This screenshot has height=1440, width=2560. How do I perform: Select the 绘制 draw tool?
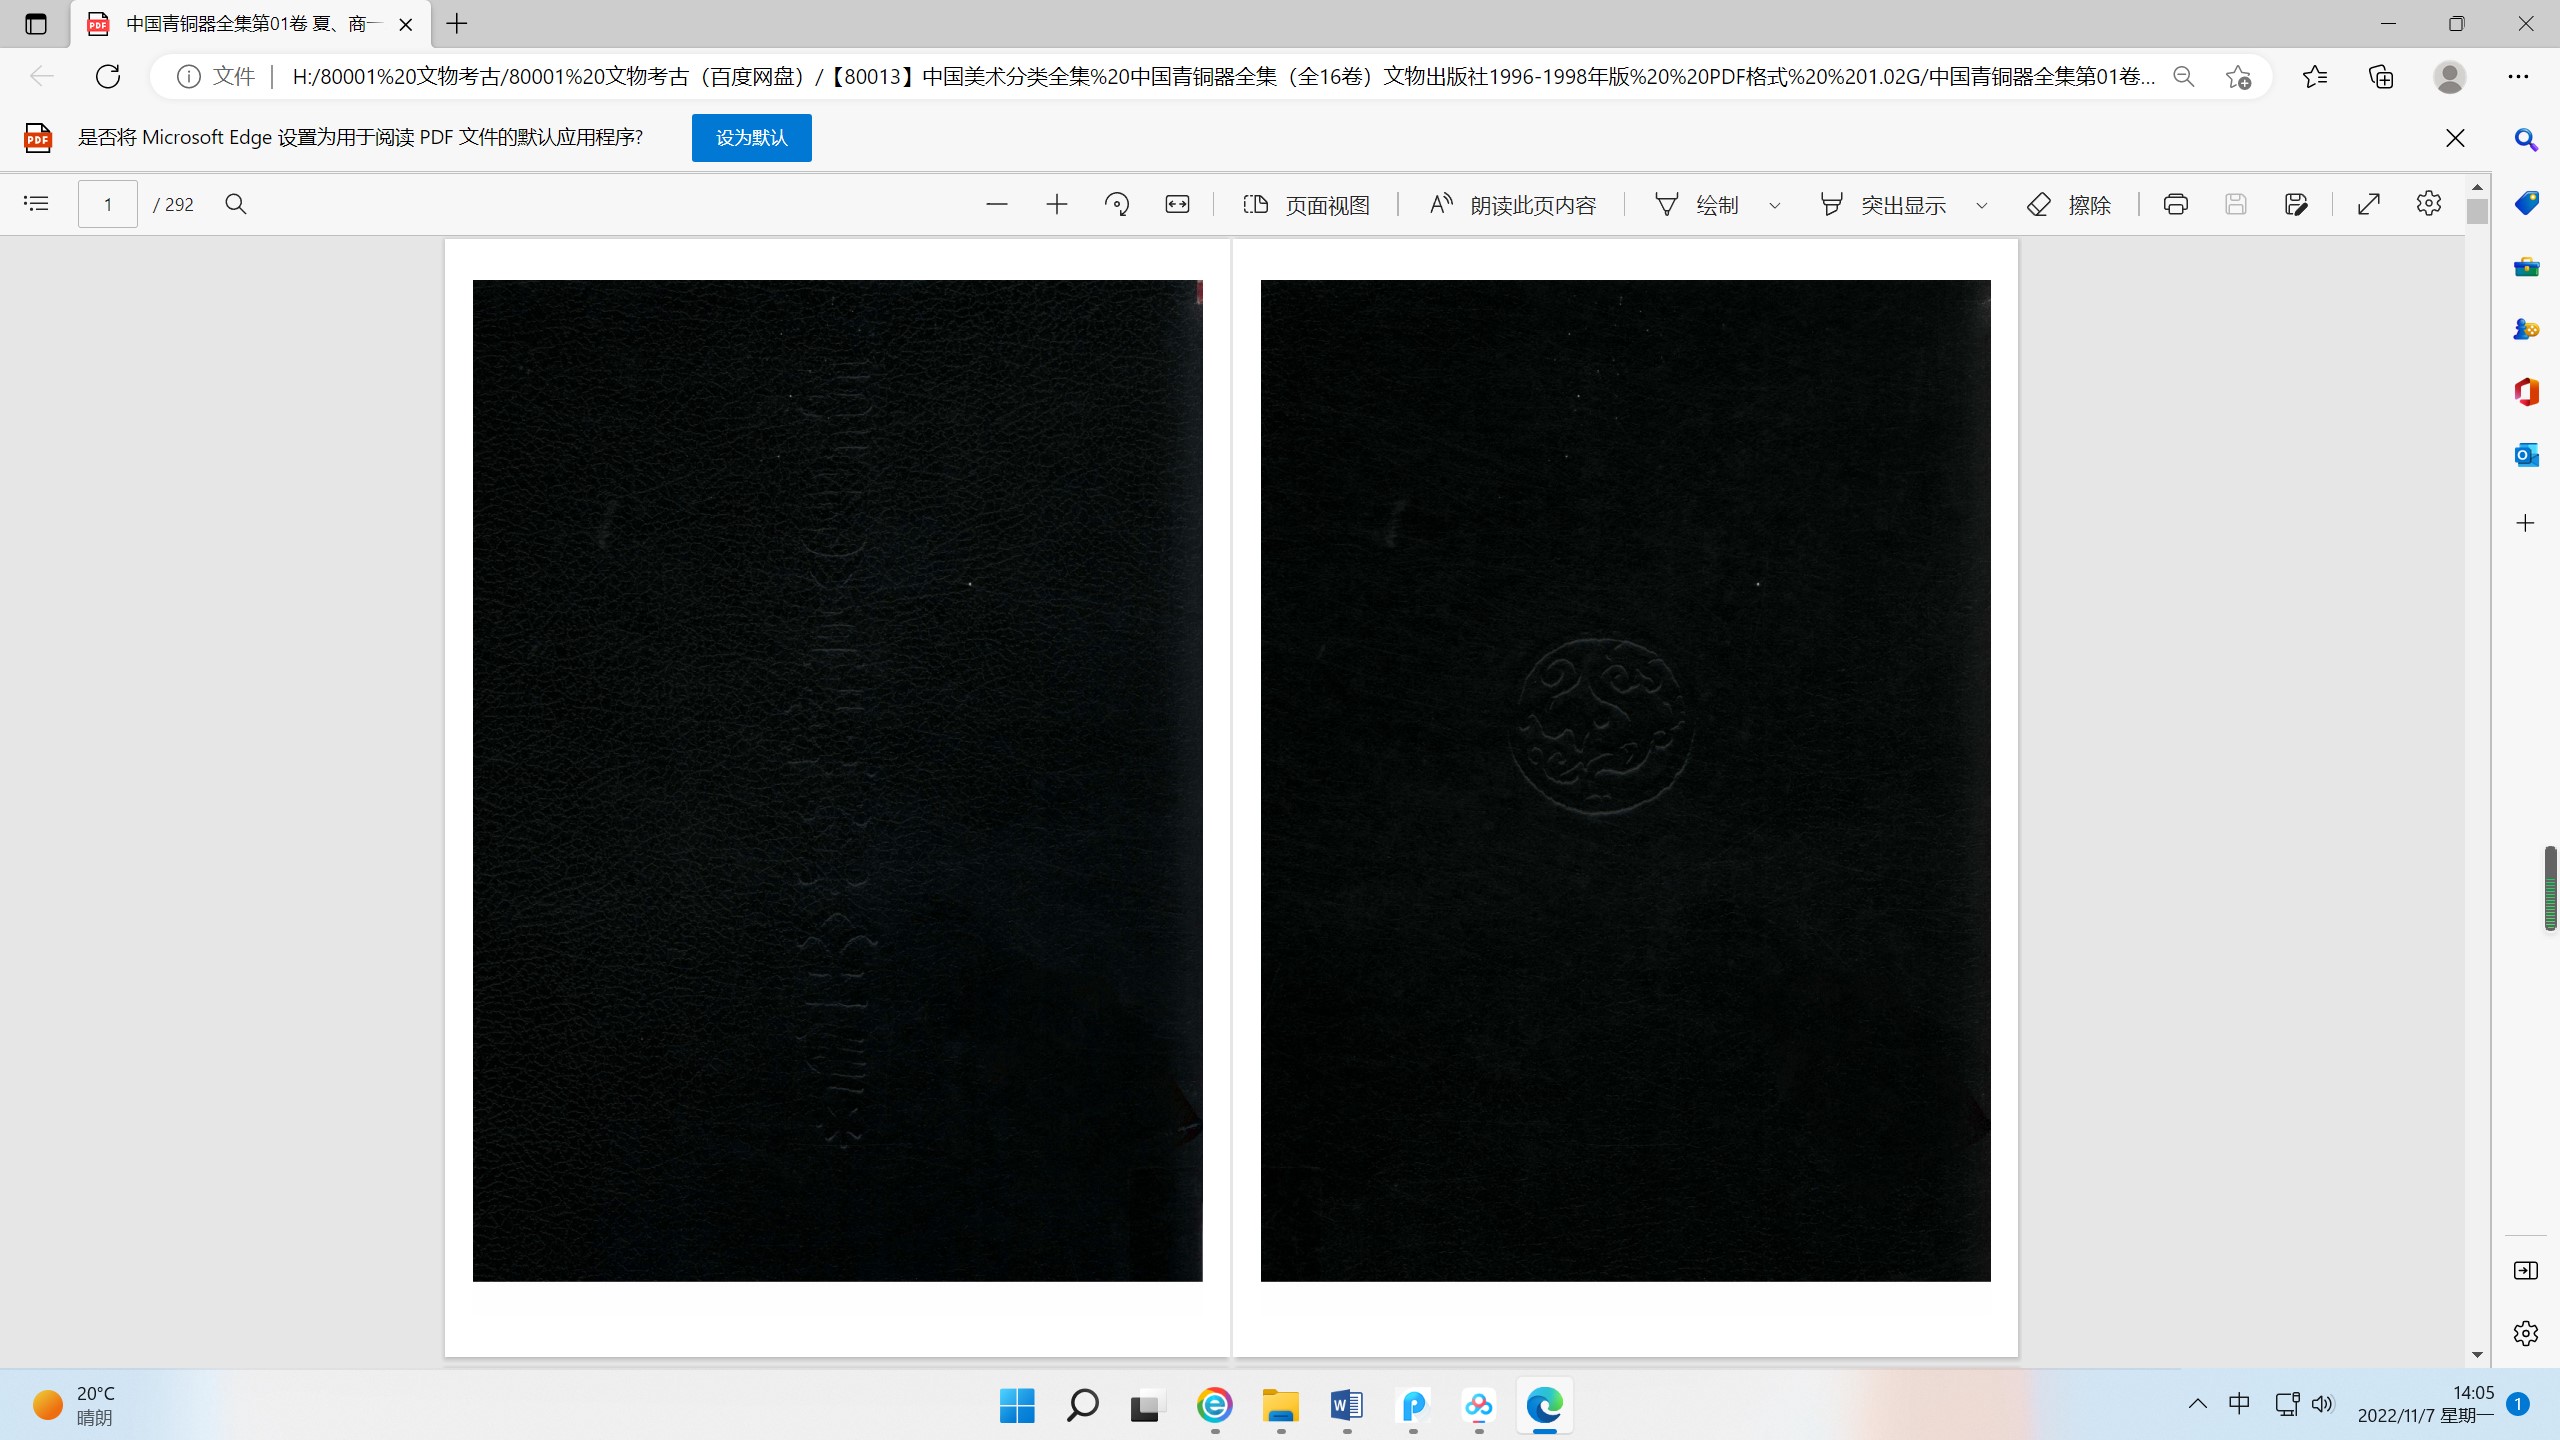click(1696, 204)
